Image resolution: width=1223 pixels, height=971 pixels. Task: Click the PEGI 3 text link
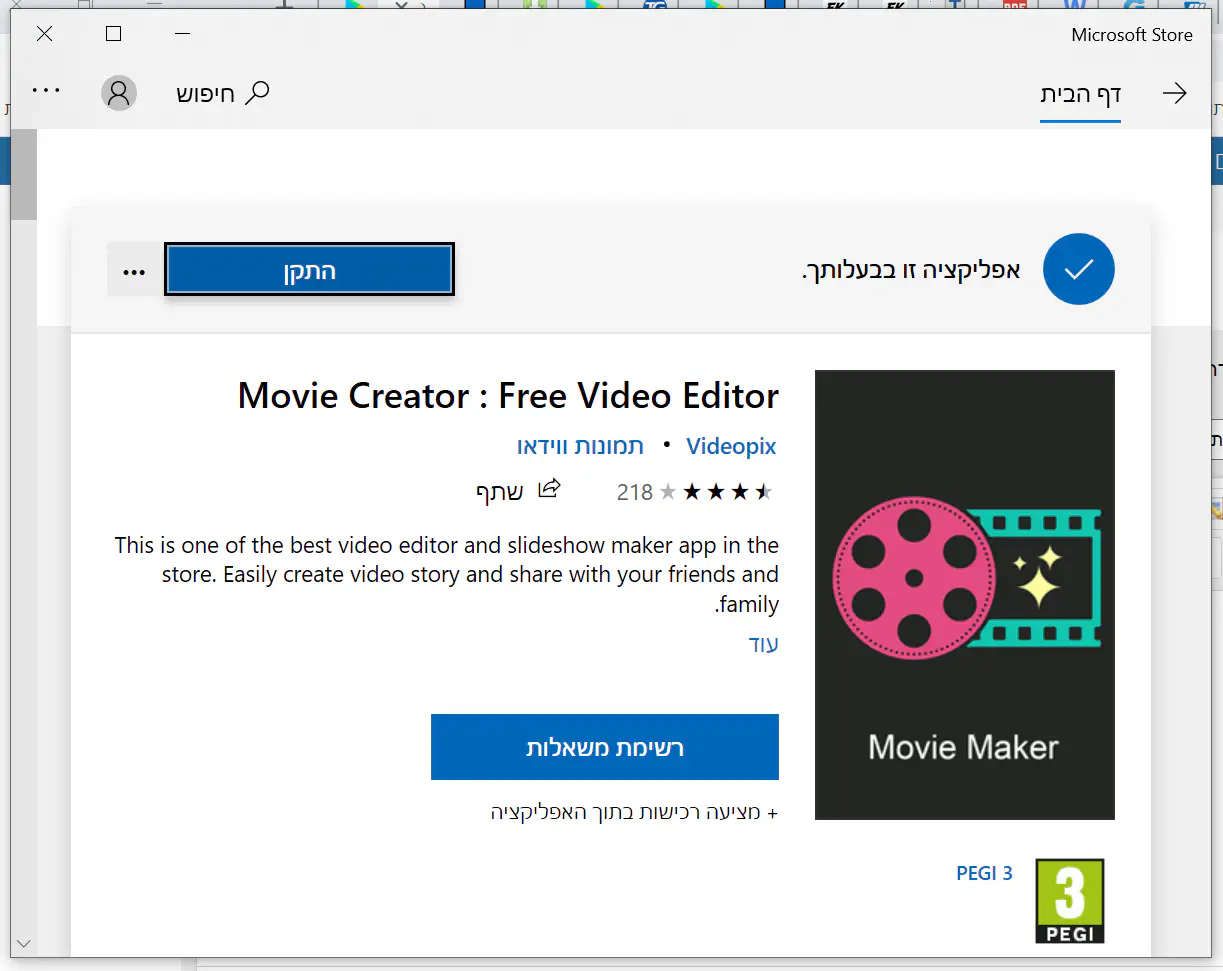pyautogui.click(x=984, y=873)
